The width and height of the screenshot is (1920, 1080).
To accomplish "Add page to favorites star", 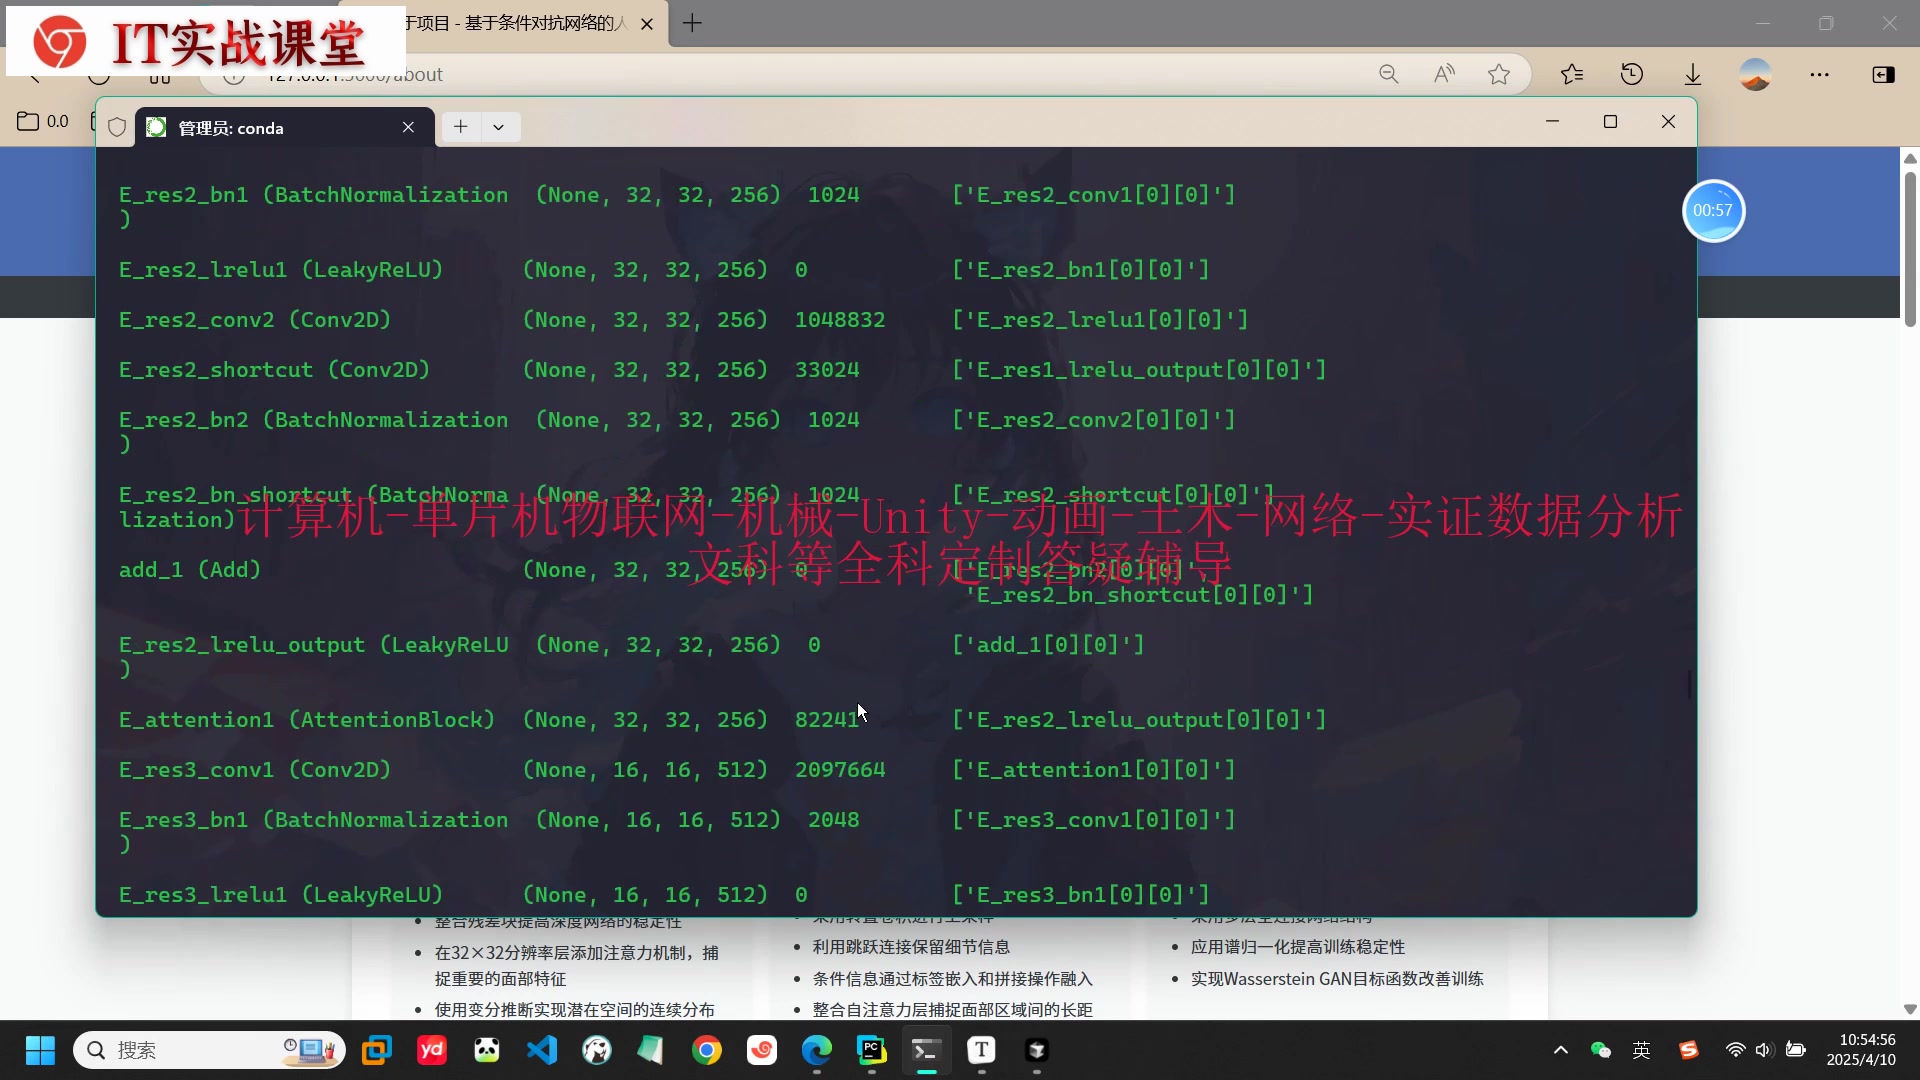I will [1498, 74].
